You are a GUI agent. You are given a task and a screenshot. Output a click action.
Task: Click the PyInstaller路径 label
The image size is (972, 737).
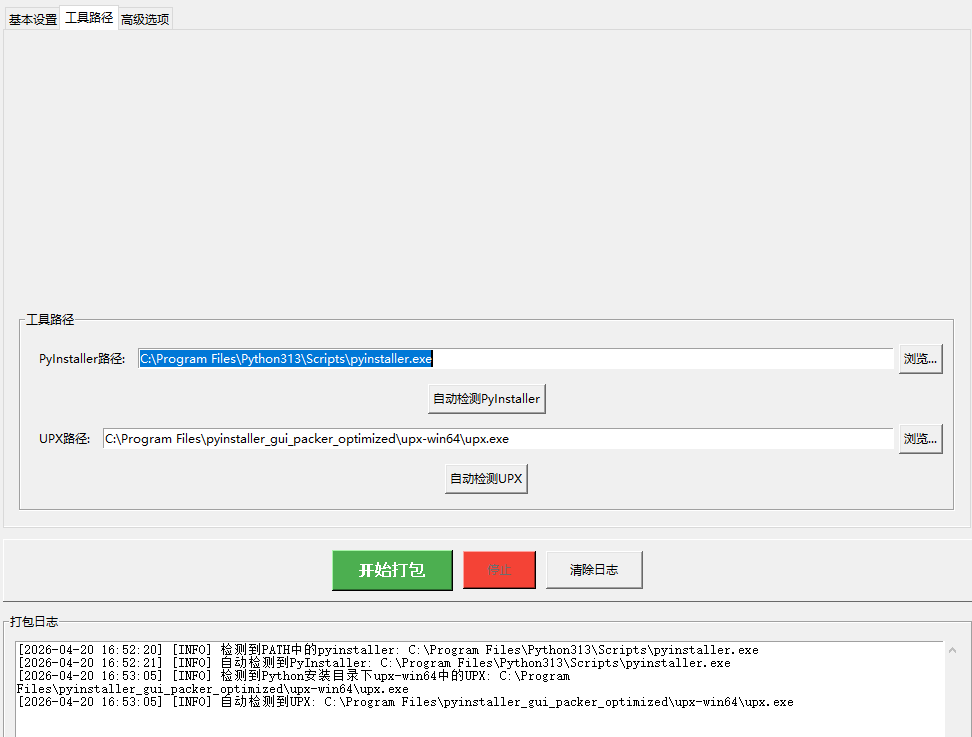[82, 359]
